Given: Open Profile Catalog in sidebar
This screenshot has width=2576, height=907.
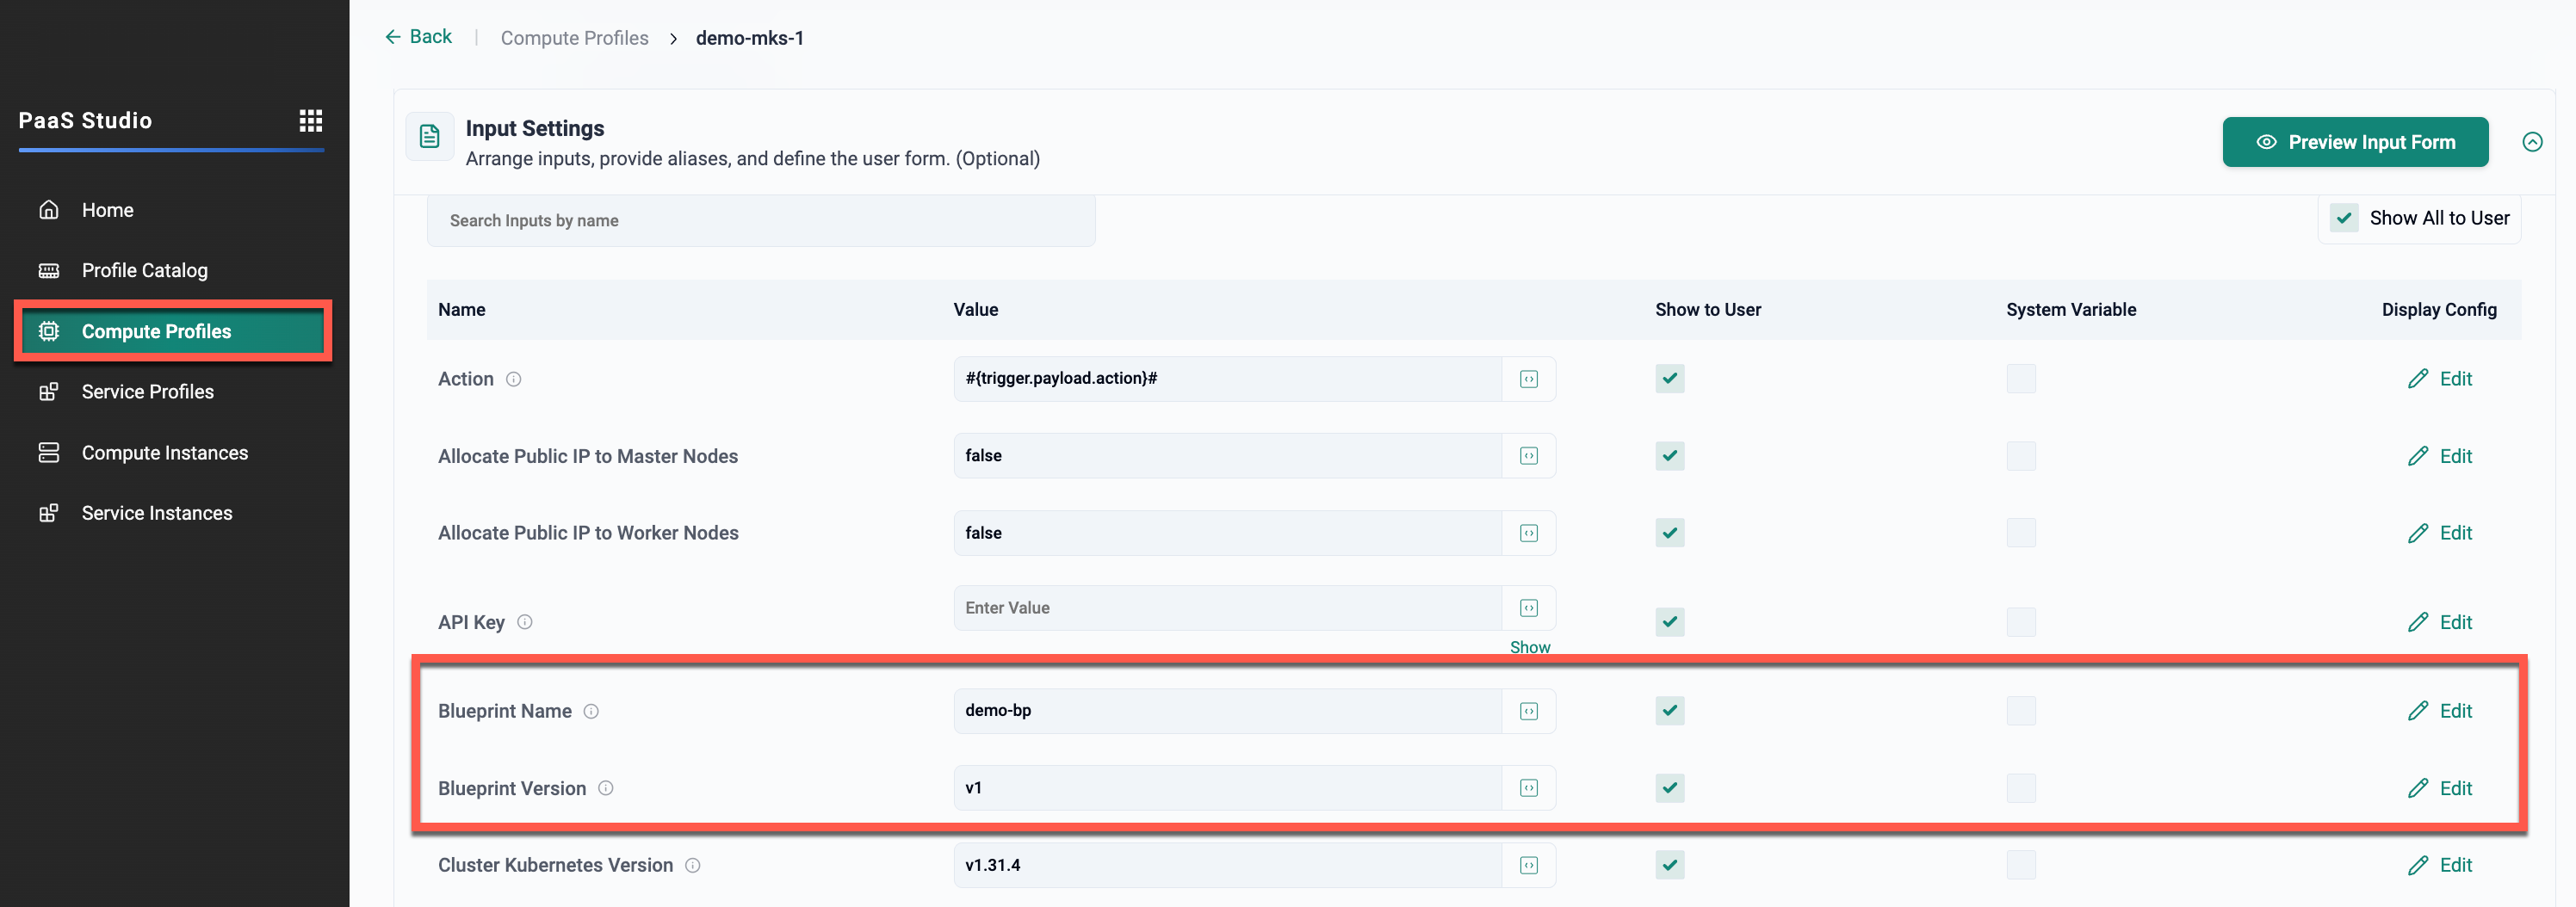Looking at the screenshot, I should pos(144,270).
